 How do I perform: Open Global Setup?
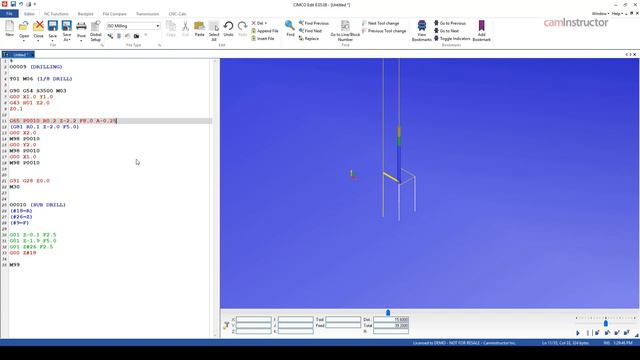click(x=96, y=31)
